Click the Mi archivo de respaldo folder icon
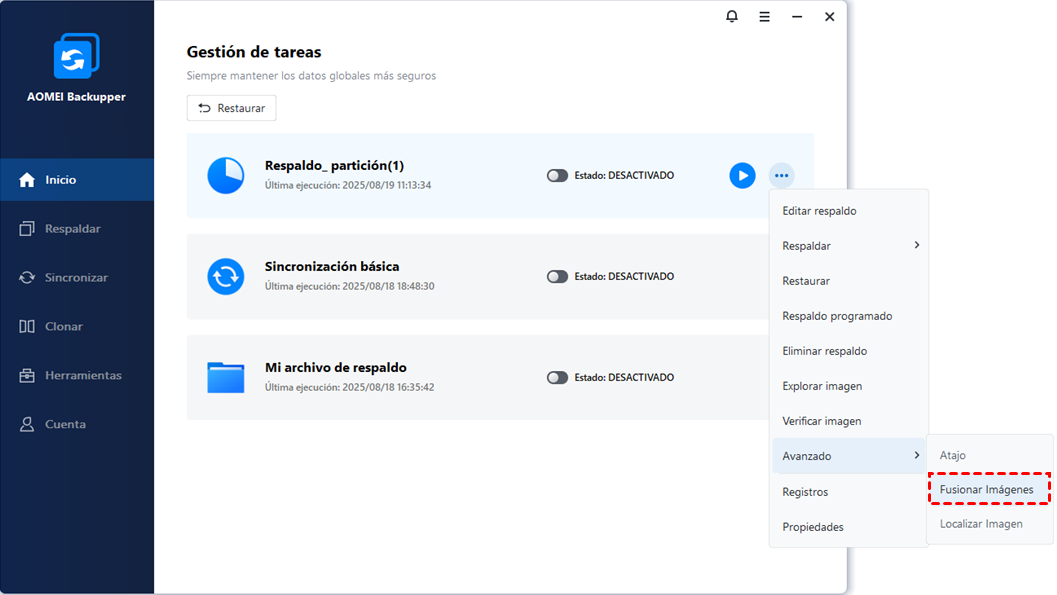The width and height of the screenshot is (1057, 595). (226, 377)
